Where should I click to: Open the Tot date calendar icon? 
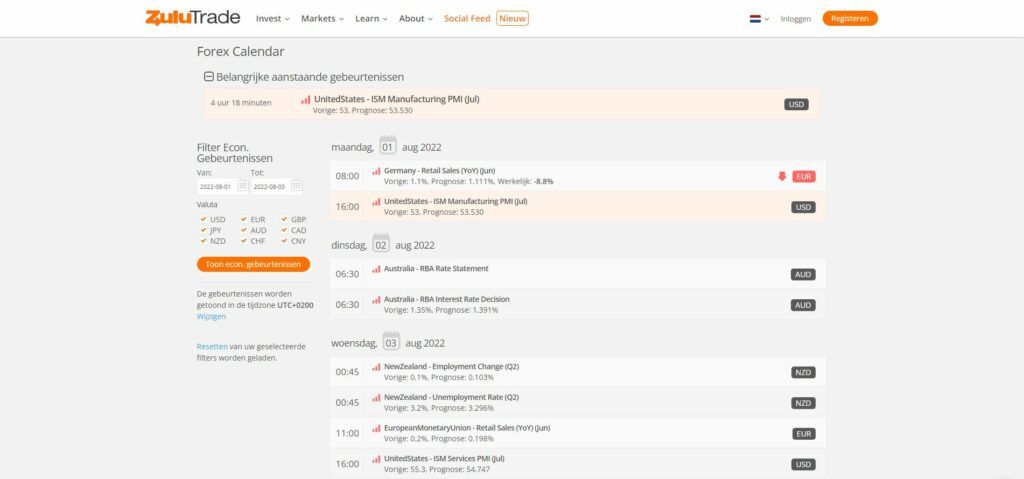(x=296, y=186)
